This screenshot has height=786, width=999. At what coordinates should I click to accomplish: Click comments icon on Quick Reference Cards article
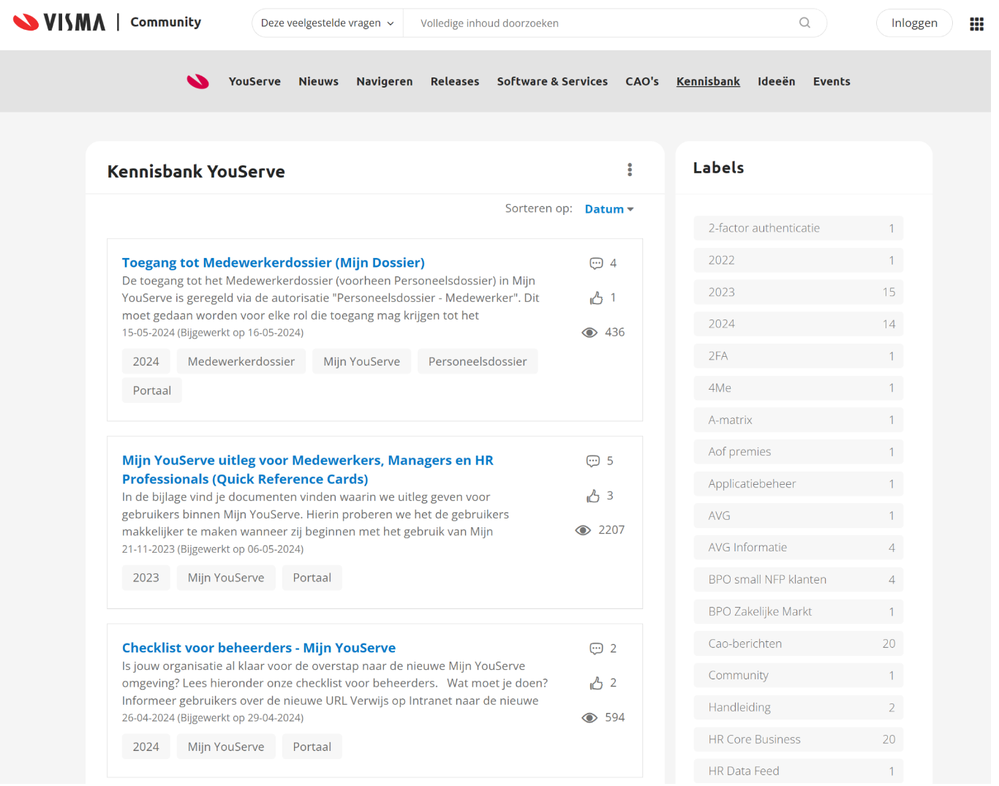[x=593, y=461]
